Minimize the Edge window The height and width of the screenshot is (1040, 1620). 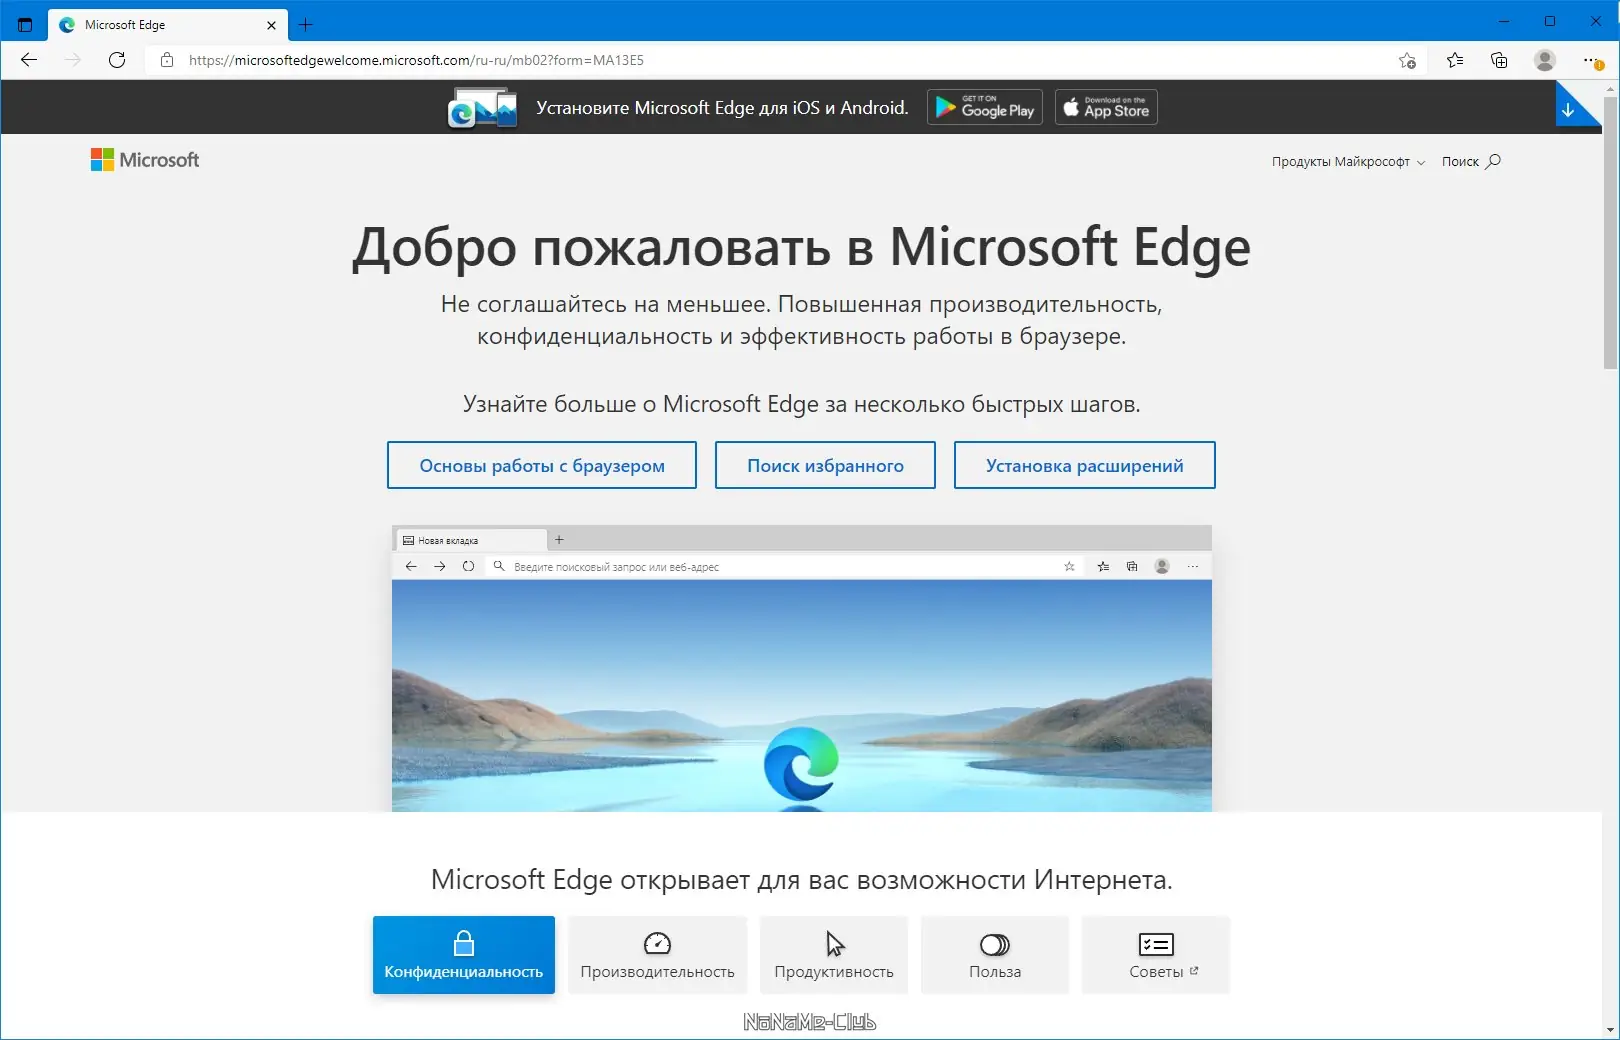pos(1504,21)
